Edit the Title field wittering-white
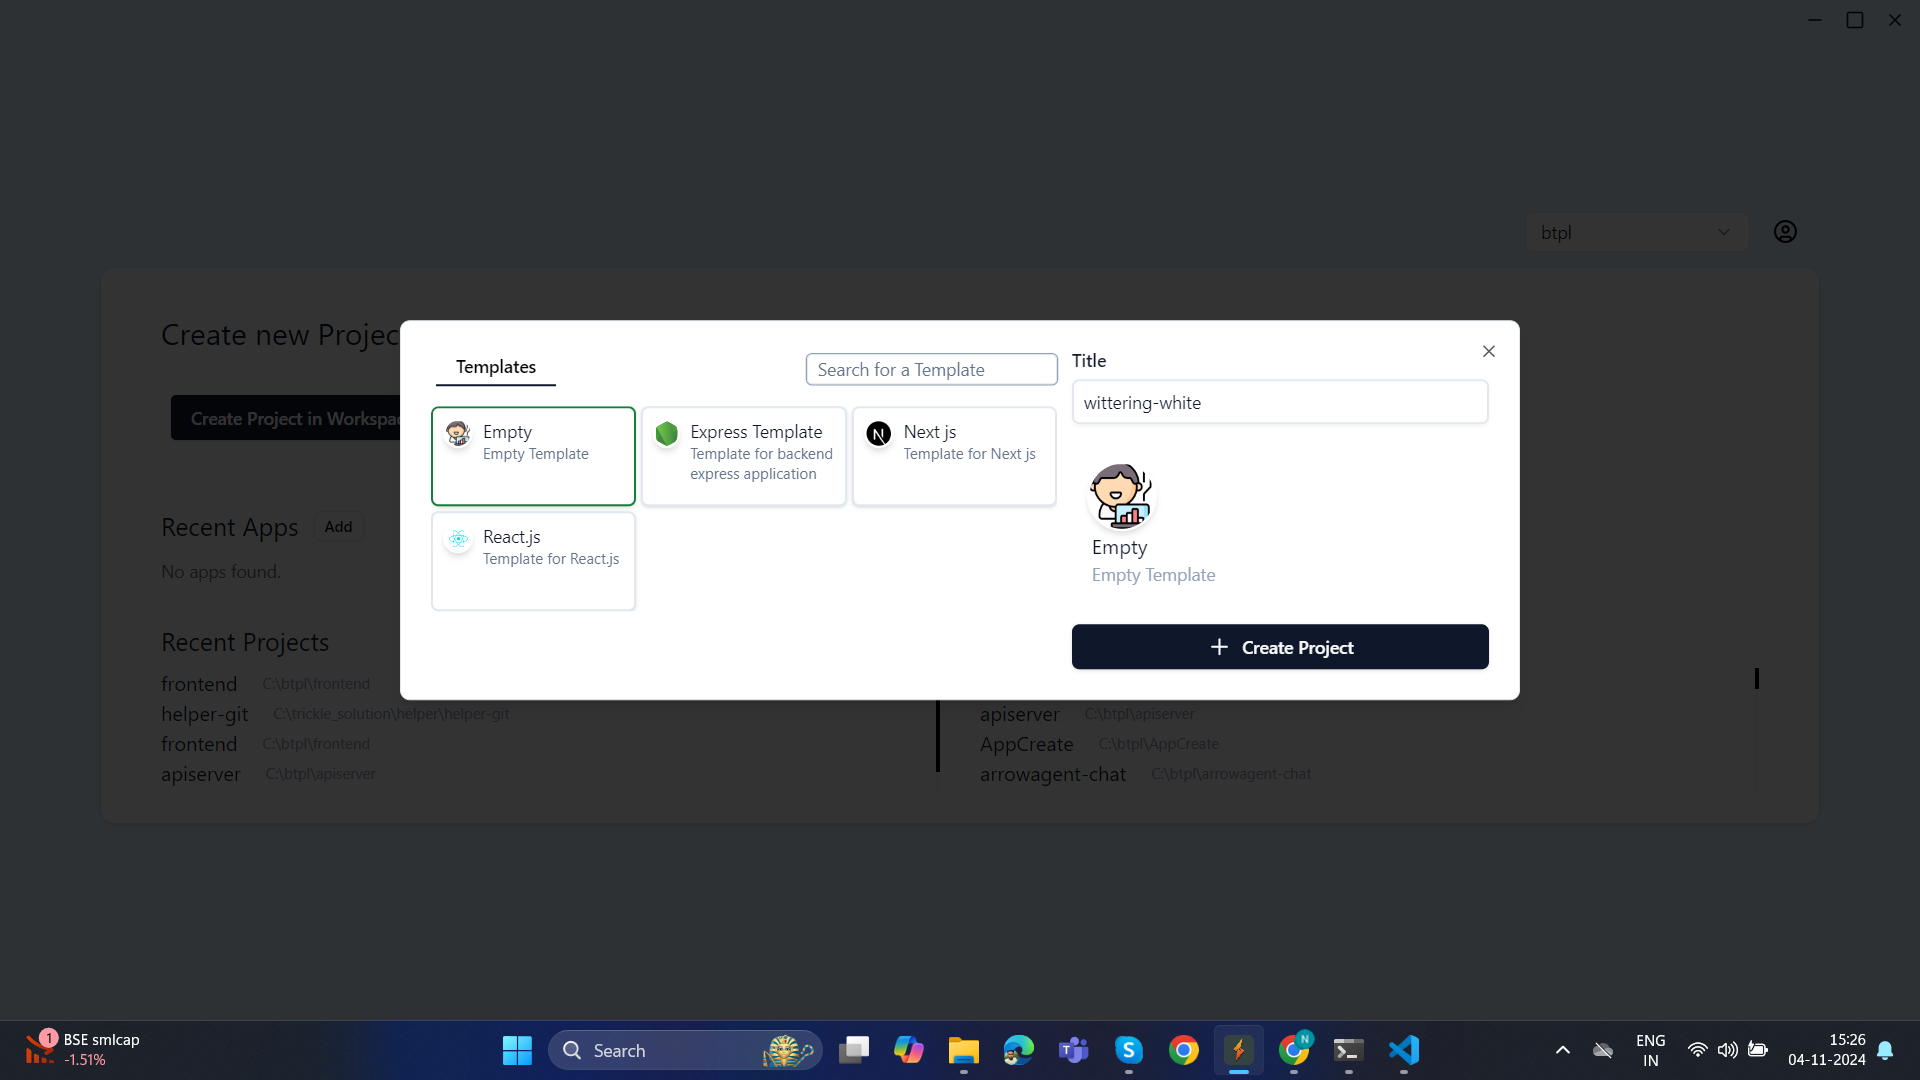The height and width of the screenshot is (1080, 1920). click(x=1280, y=402)
